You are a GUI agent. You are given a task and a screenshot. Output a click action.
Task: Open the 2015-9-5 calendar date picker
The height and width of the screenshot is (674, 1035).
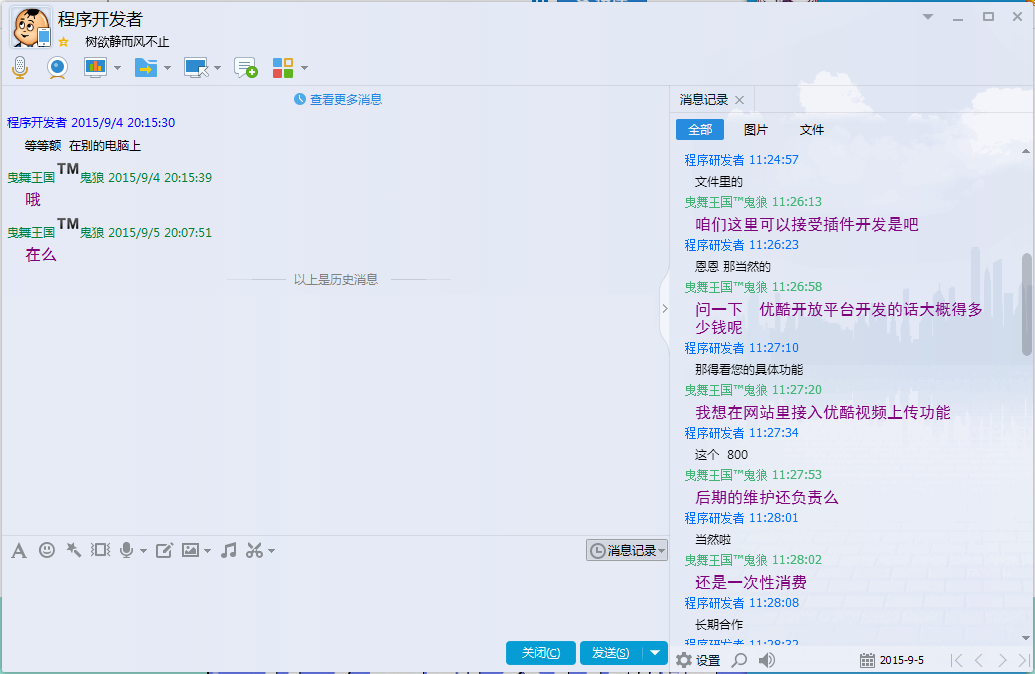892,660
